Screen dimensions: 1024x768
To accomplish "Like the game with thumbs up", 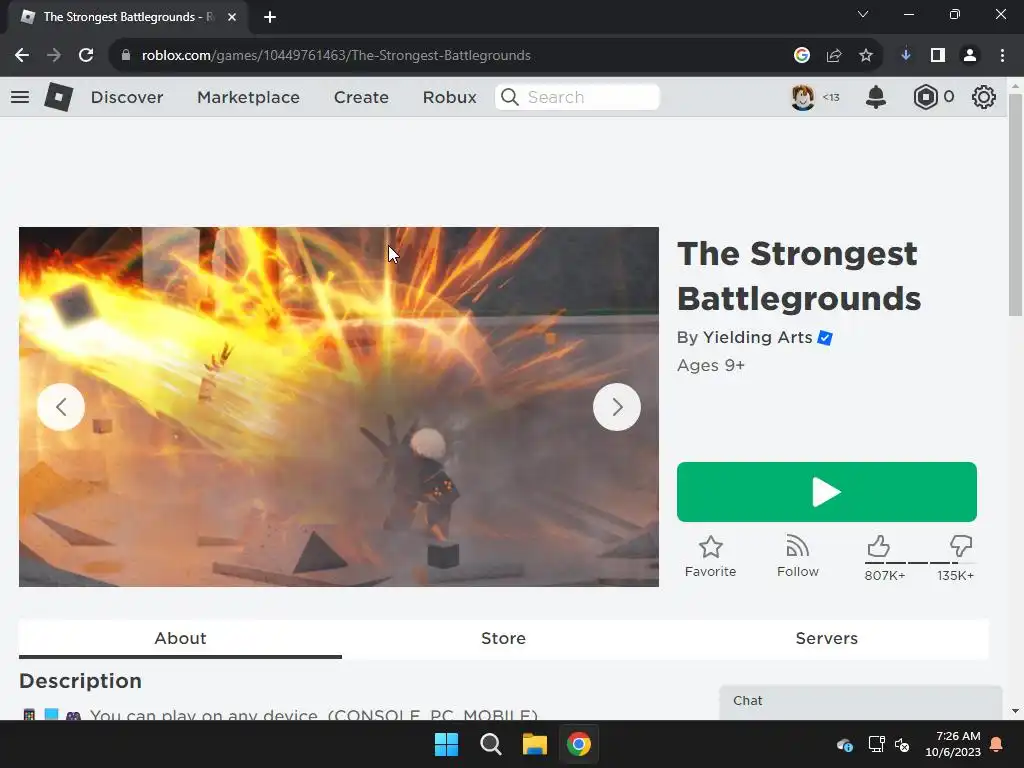I will (x=878, y=546).
